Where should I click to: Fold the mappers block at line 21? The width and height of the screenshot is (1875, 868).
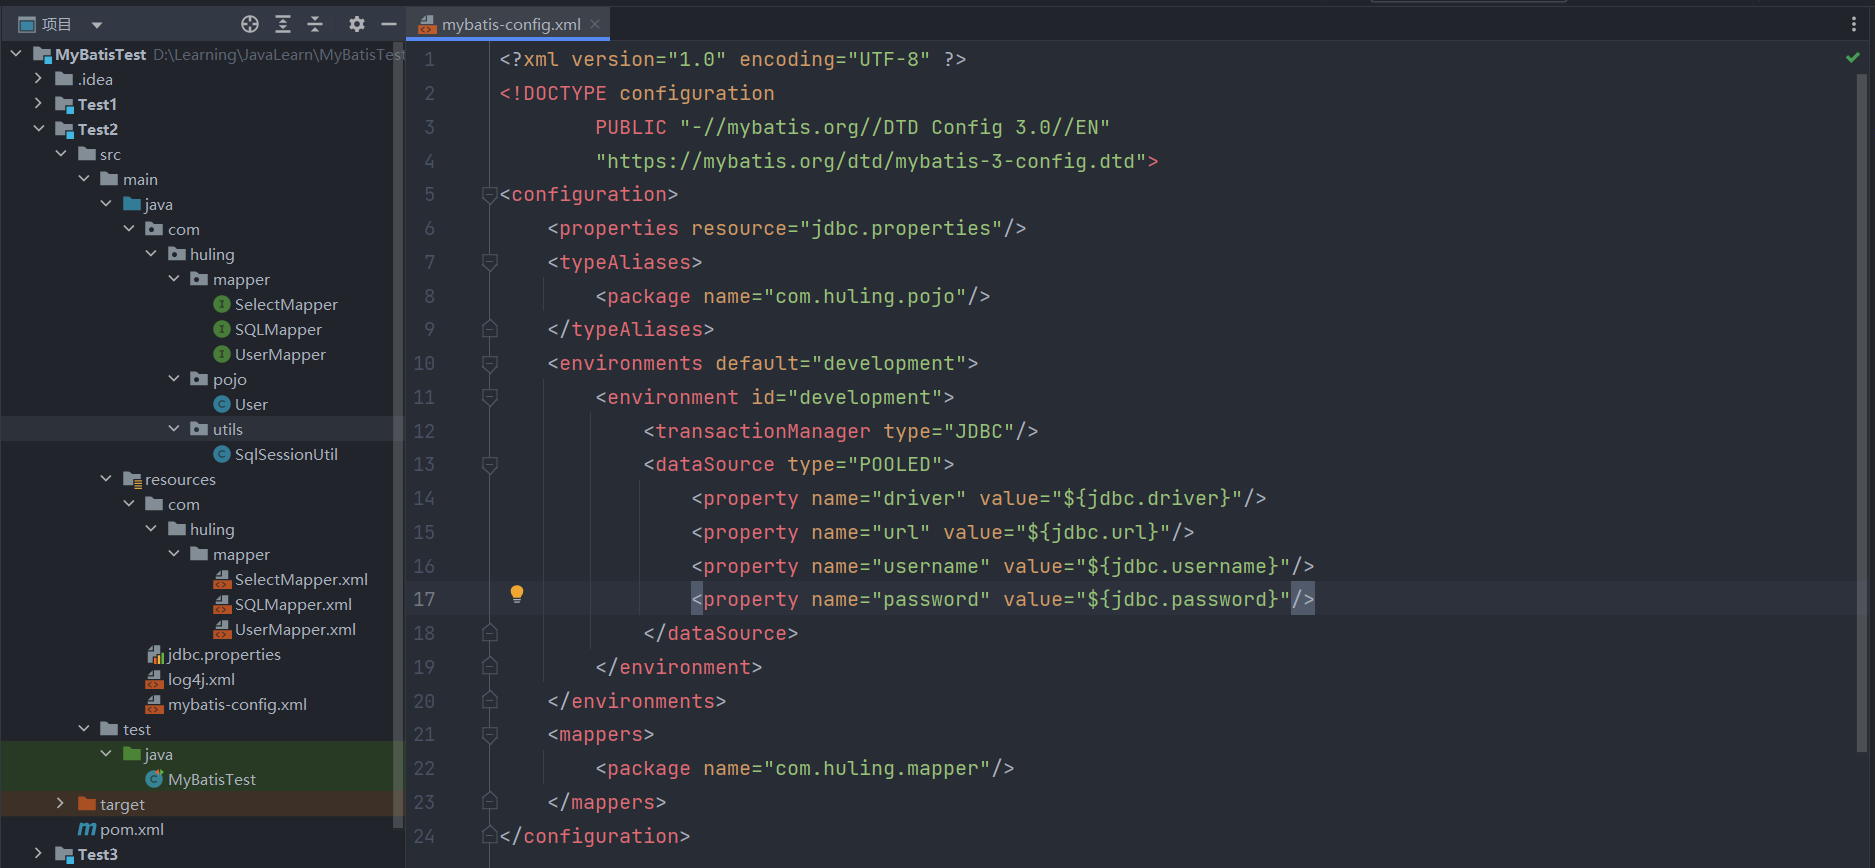pos(490,734)
